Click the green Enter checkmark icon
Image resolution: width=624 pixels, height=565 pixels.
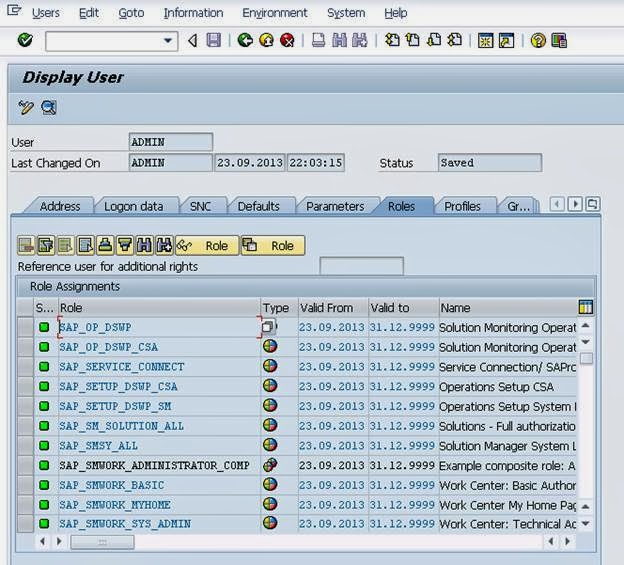pyautogui.click(x=25, y=40)
